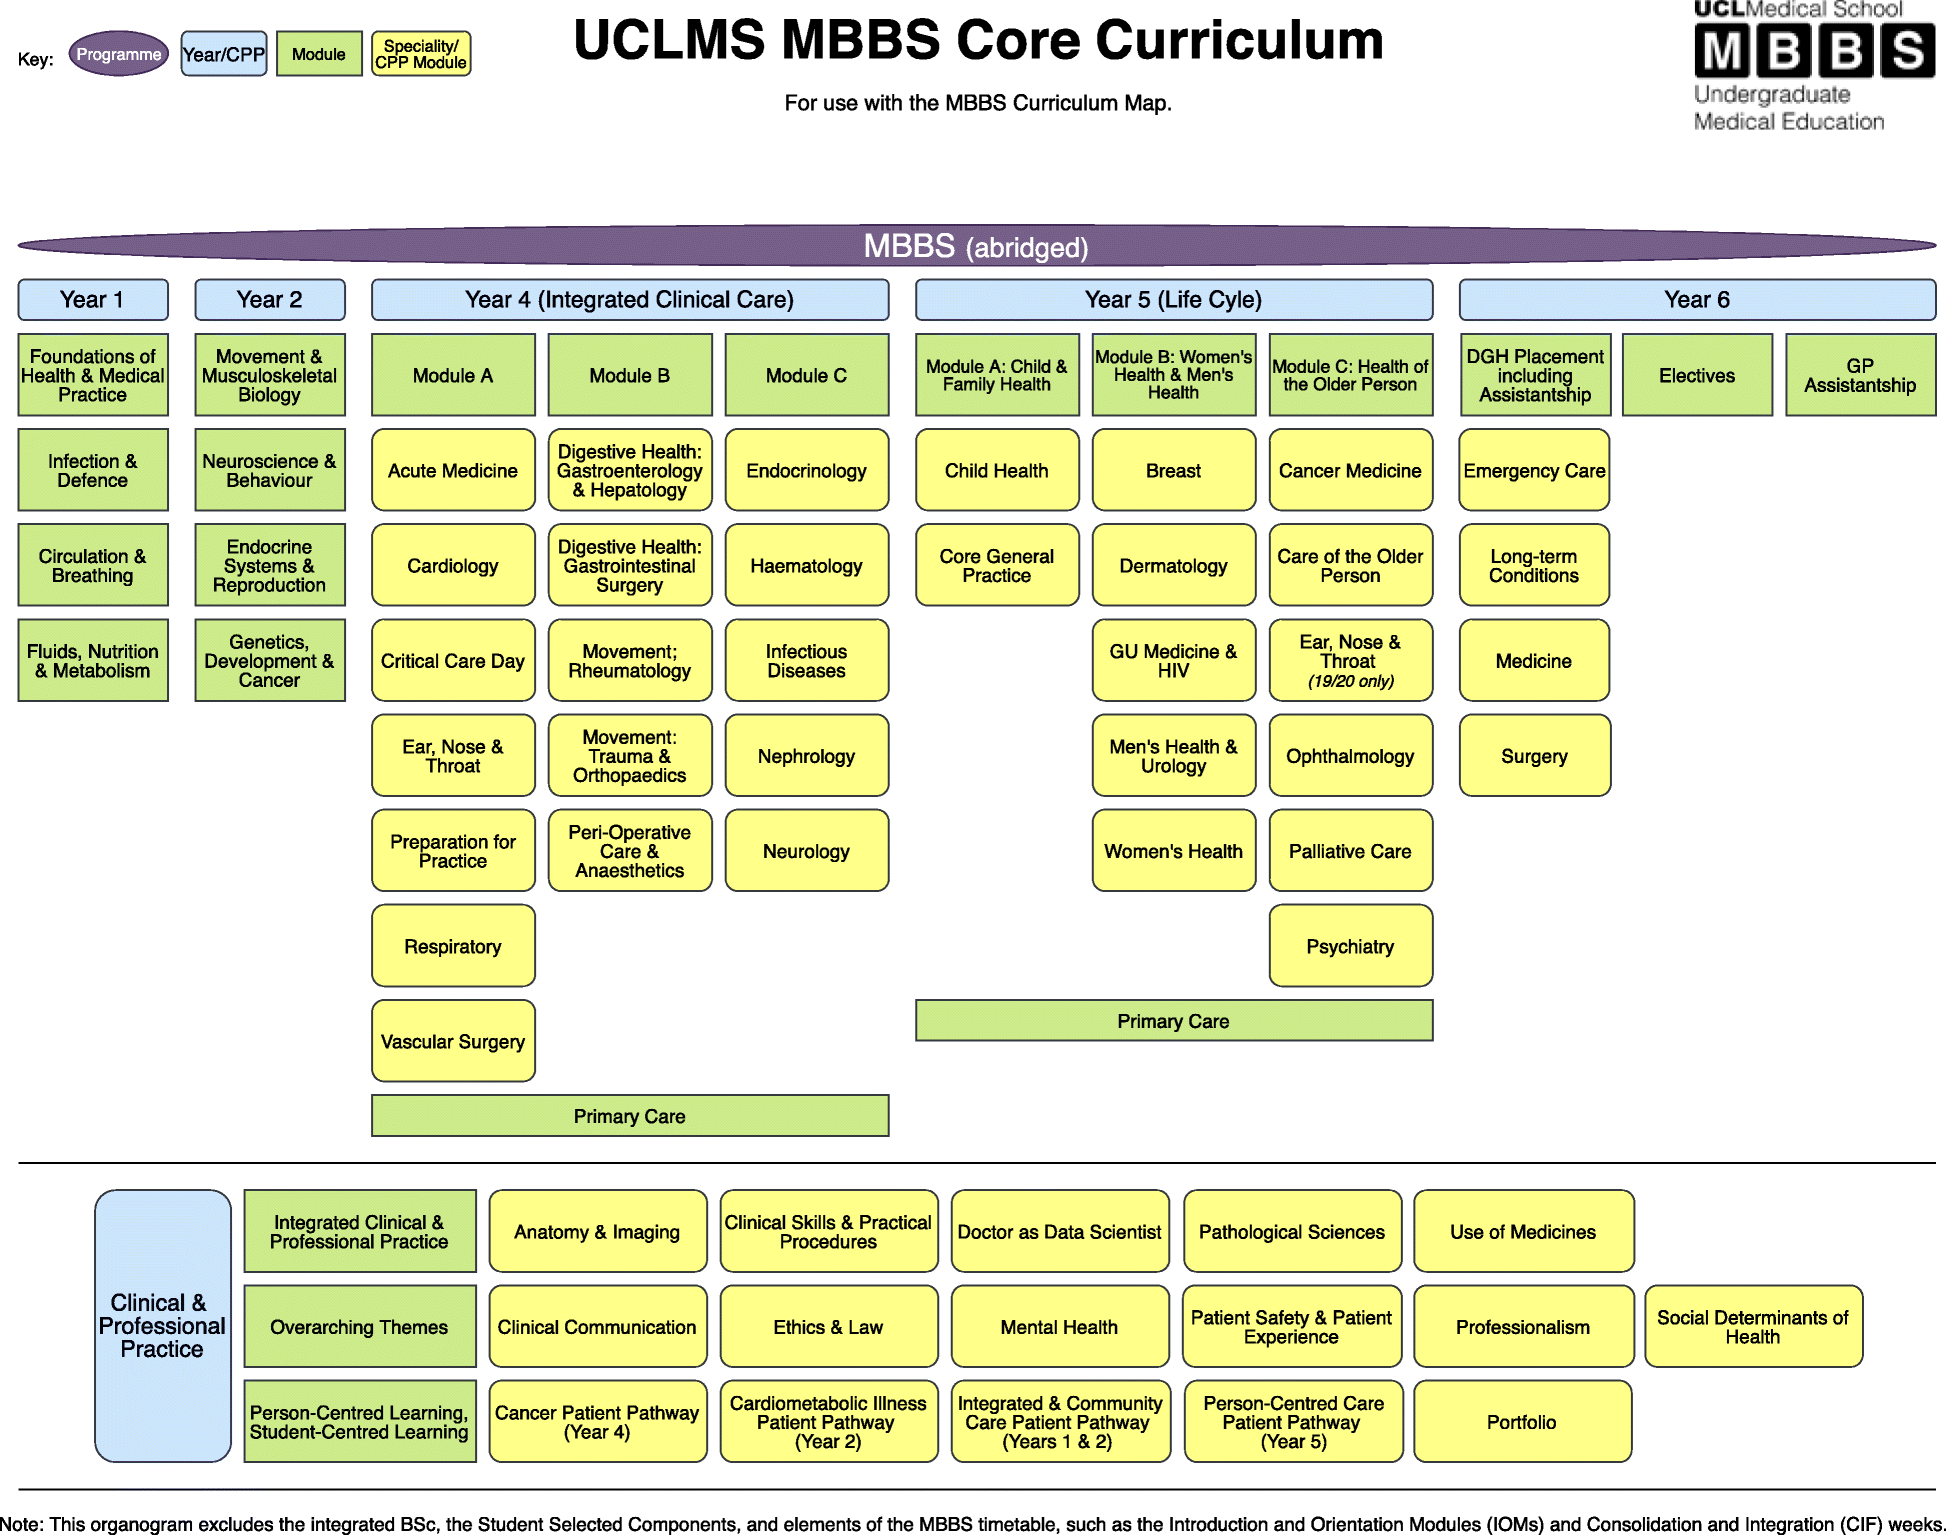Image resolution: width=1946 pixels, height=1535 pixels.
Task: Open Movement: Trauma & Orthopaedics box
Action: point(630,755)
